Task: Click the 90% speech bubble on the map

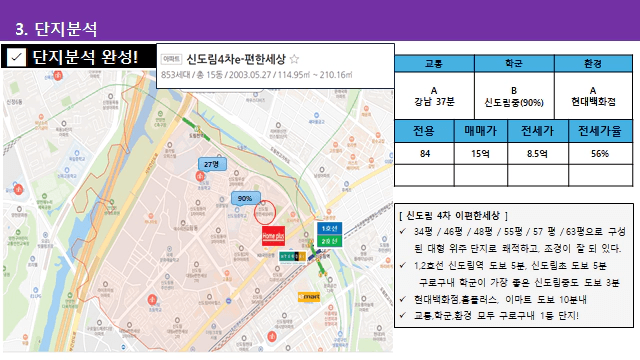Action: (245, 198)
